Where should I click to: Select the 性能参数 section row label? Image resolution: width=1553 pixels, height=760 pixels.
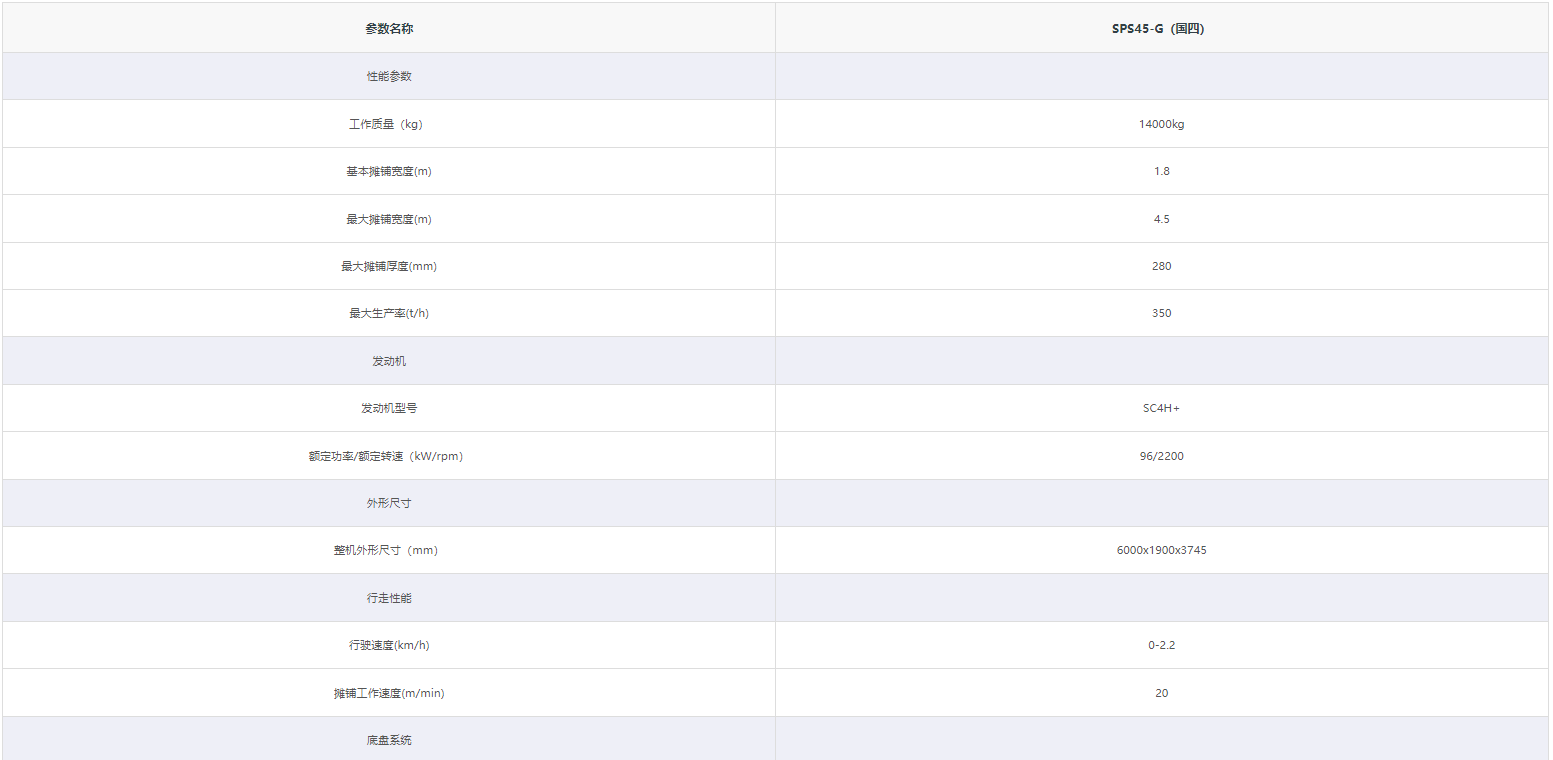(389, 76)
